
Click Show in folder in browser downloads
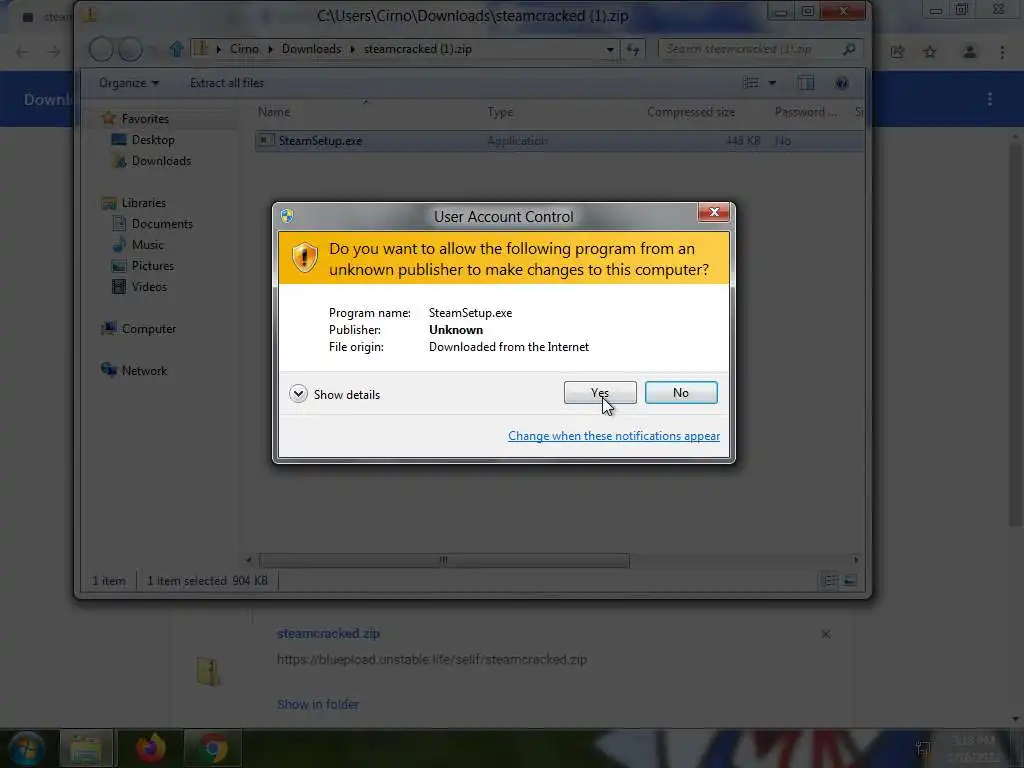318,704
